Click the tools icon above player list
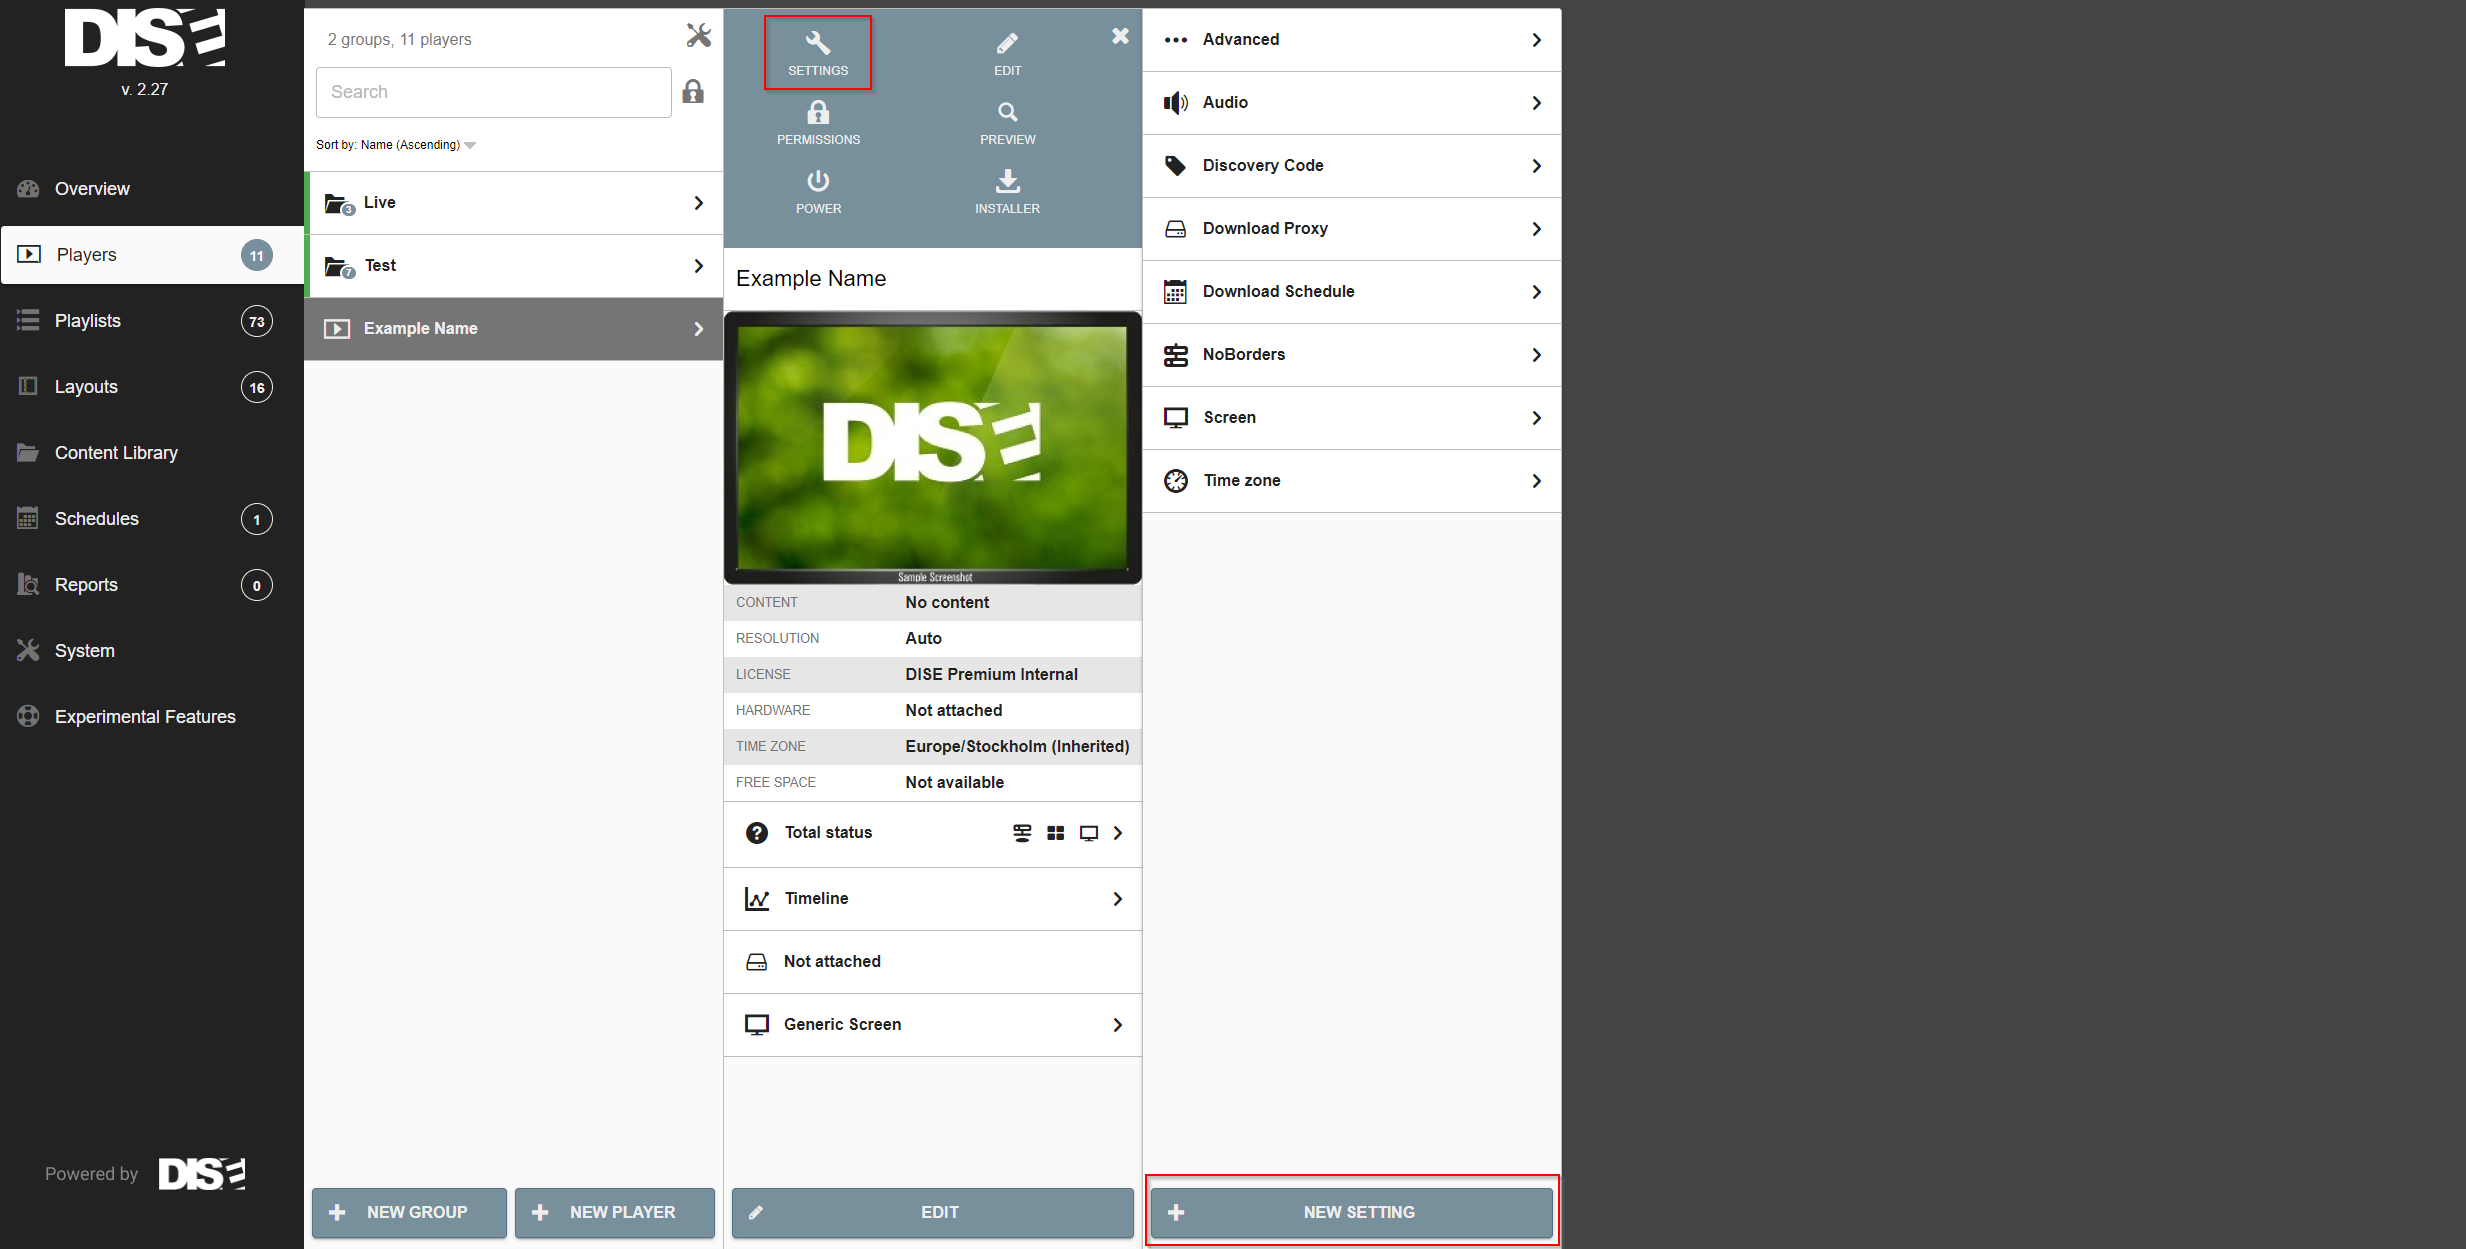Image resolution: width=2466 pixels, height=1249 pixels. click(698, 36)
